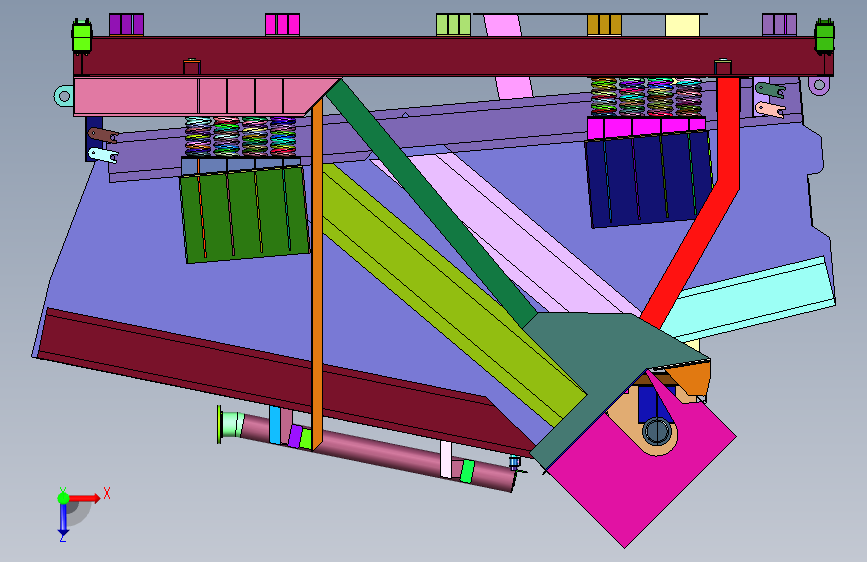The image size is (867, 562).
Task: Select the grey circular shaft end in housing
Action: (656, 431)
